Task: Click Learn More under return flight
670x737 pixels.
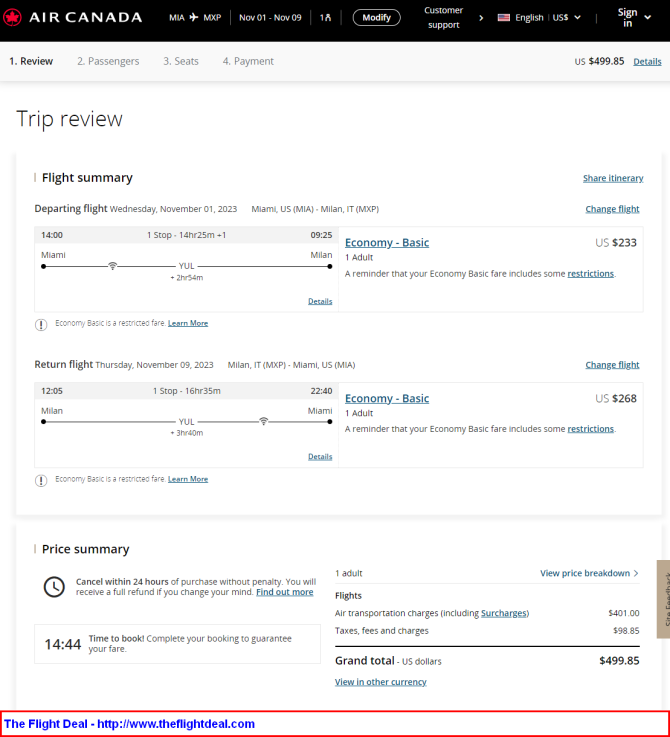Action: [188, 479]
